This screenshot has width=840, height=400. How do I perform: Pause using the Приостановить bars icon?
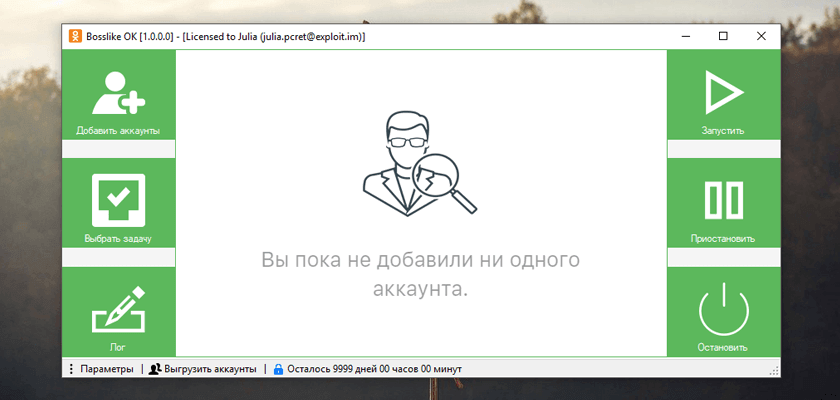(x=723, y=200)
